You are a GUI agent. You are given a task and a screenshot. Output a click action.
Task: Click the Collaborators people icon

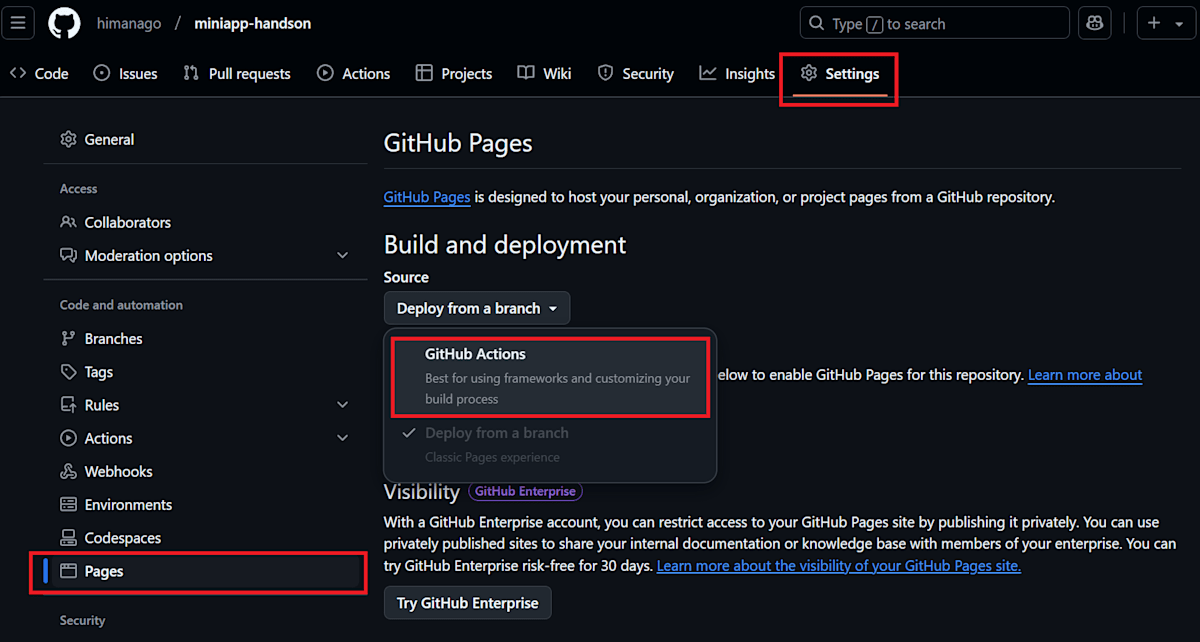tap(68, 222)
